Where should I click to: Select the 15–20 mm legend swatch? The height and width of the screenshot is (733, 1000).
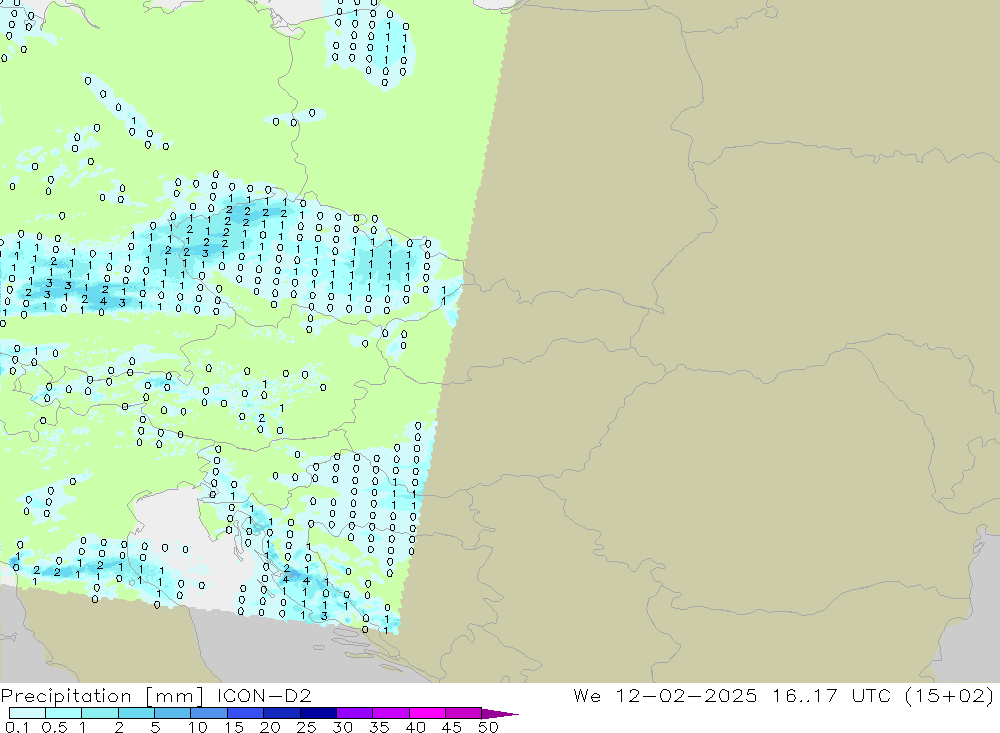tap(246, 713)
